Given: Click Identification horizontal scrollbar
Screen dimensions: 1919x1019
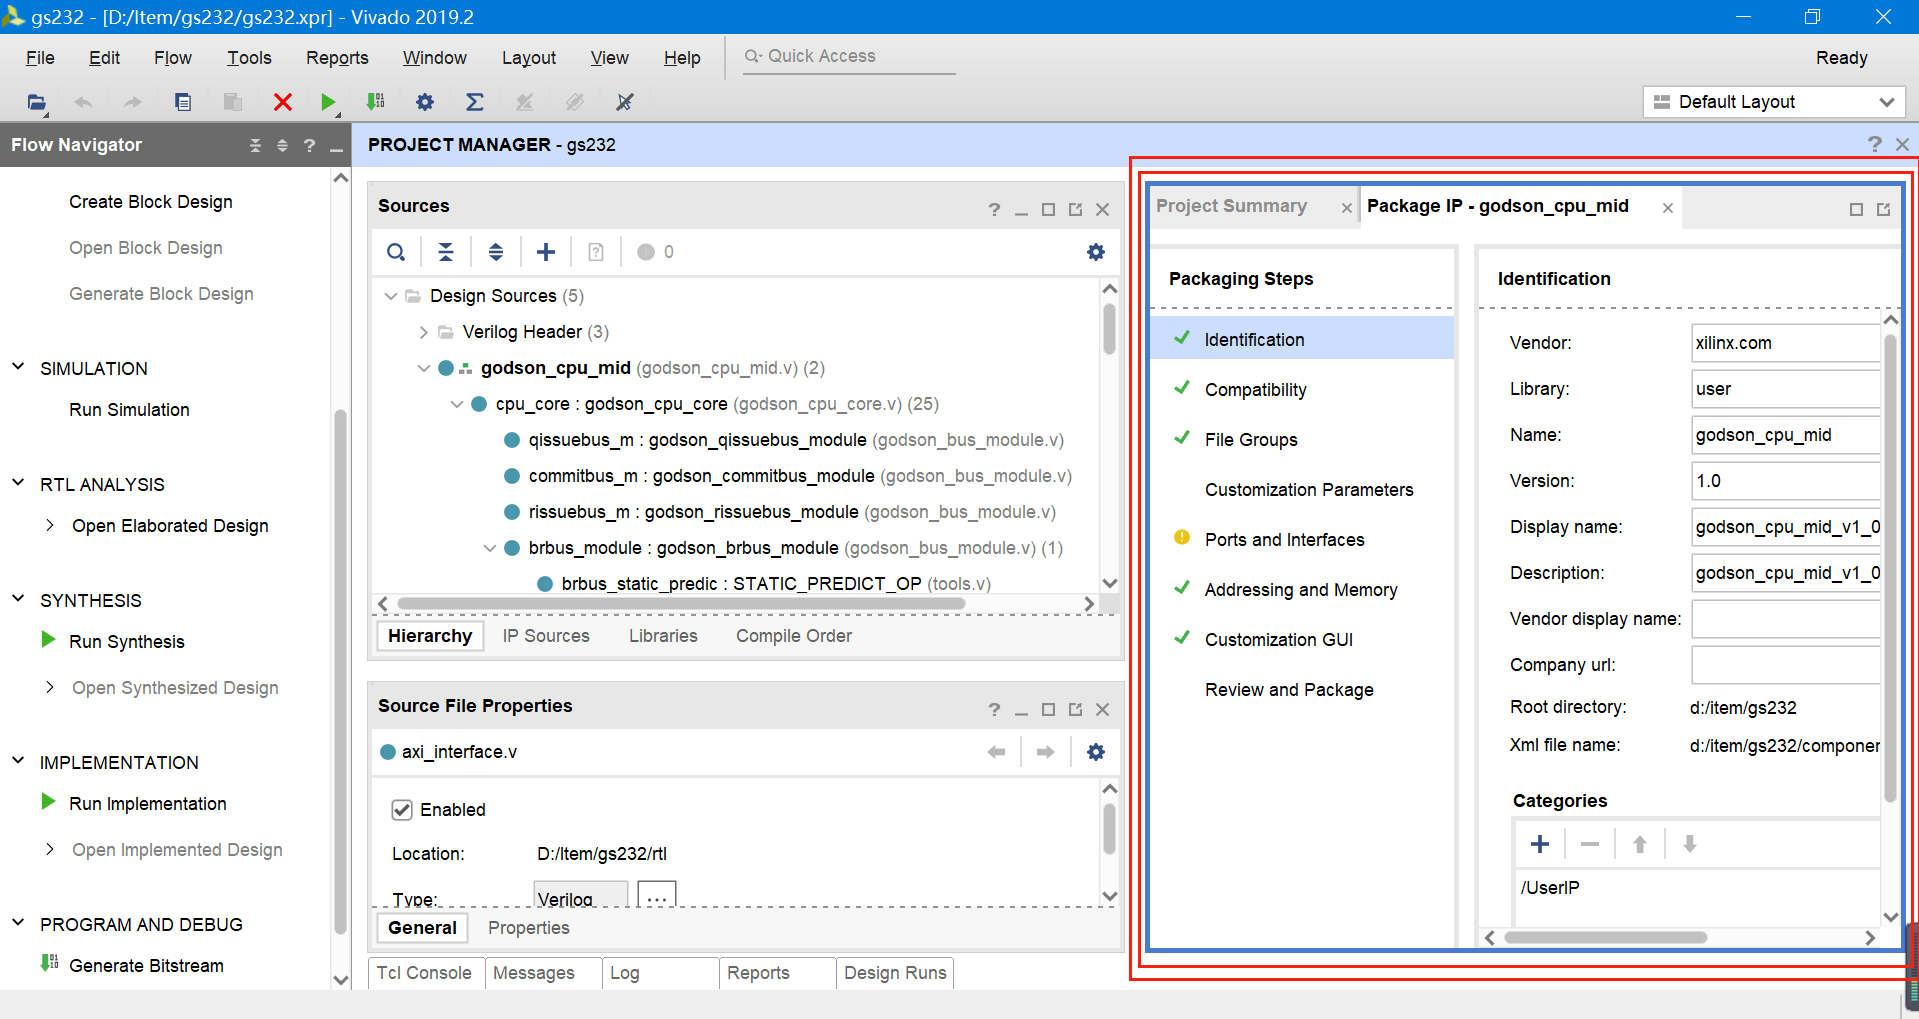Looking at the screenshot, I should [x=1606, y=938].
